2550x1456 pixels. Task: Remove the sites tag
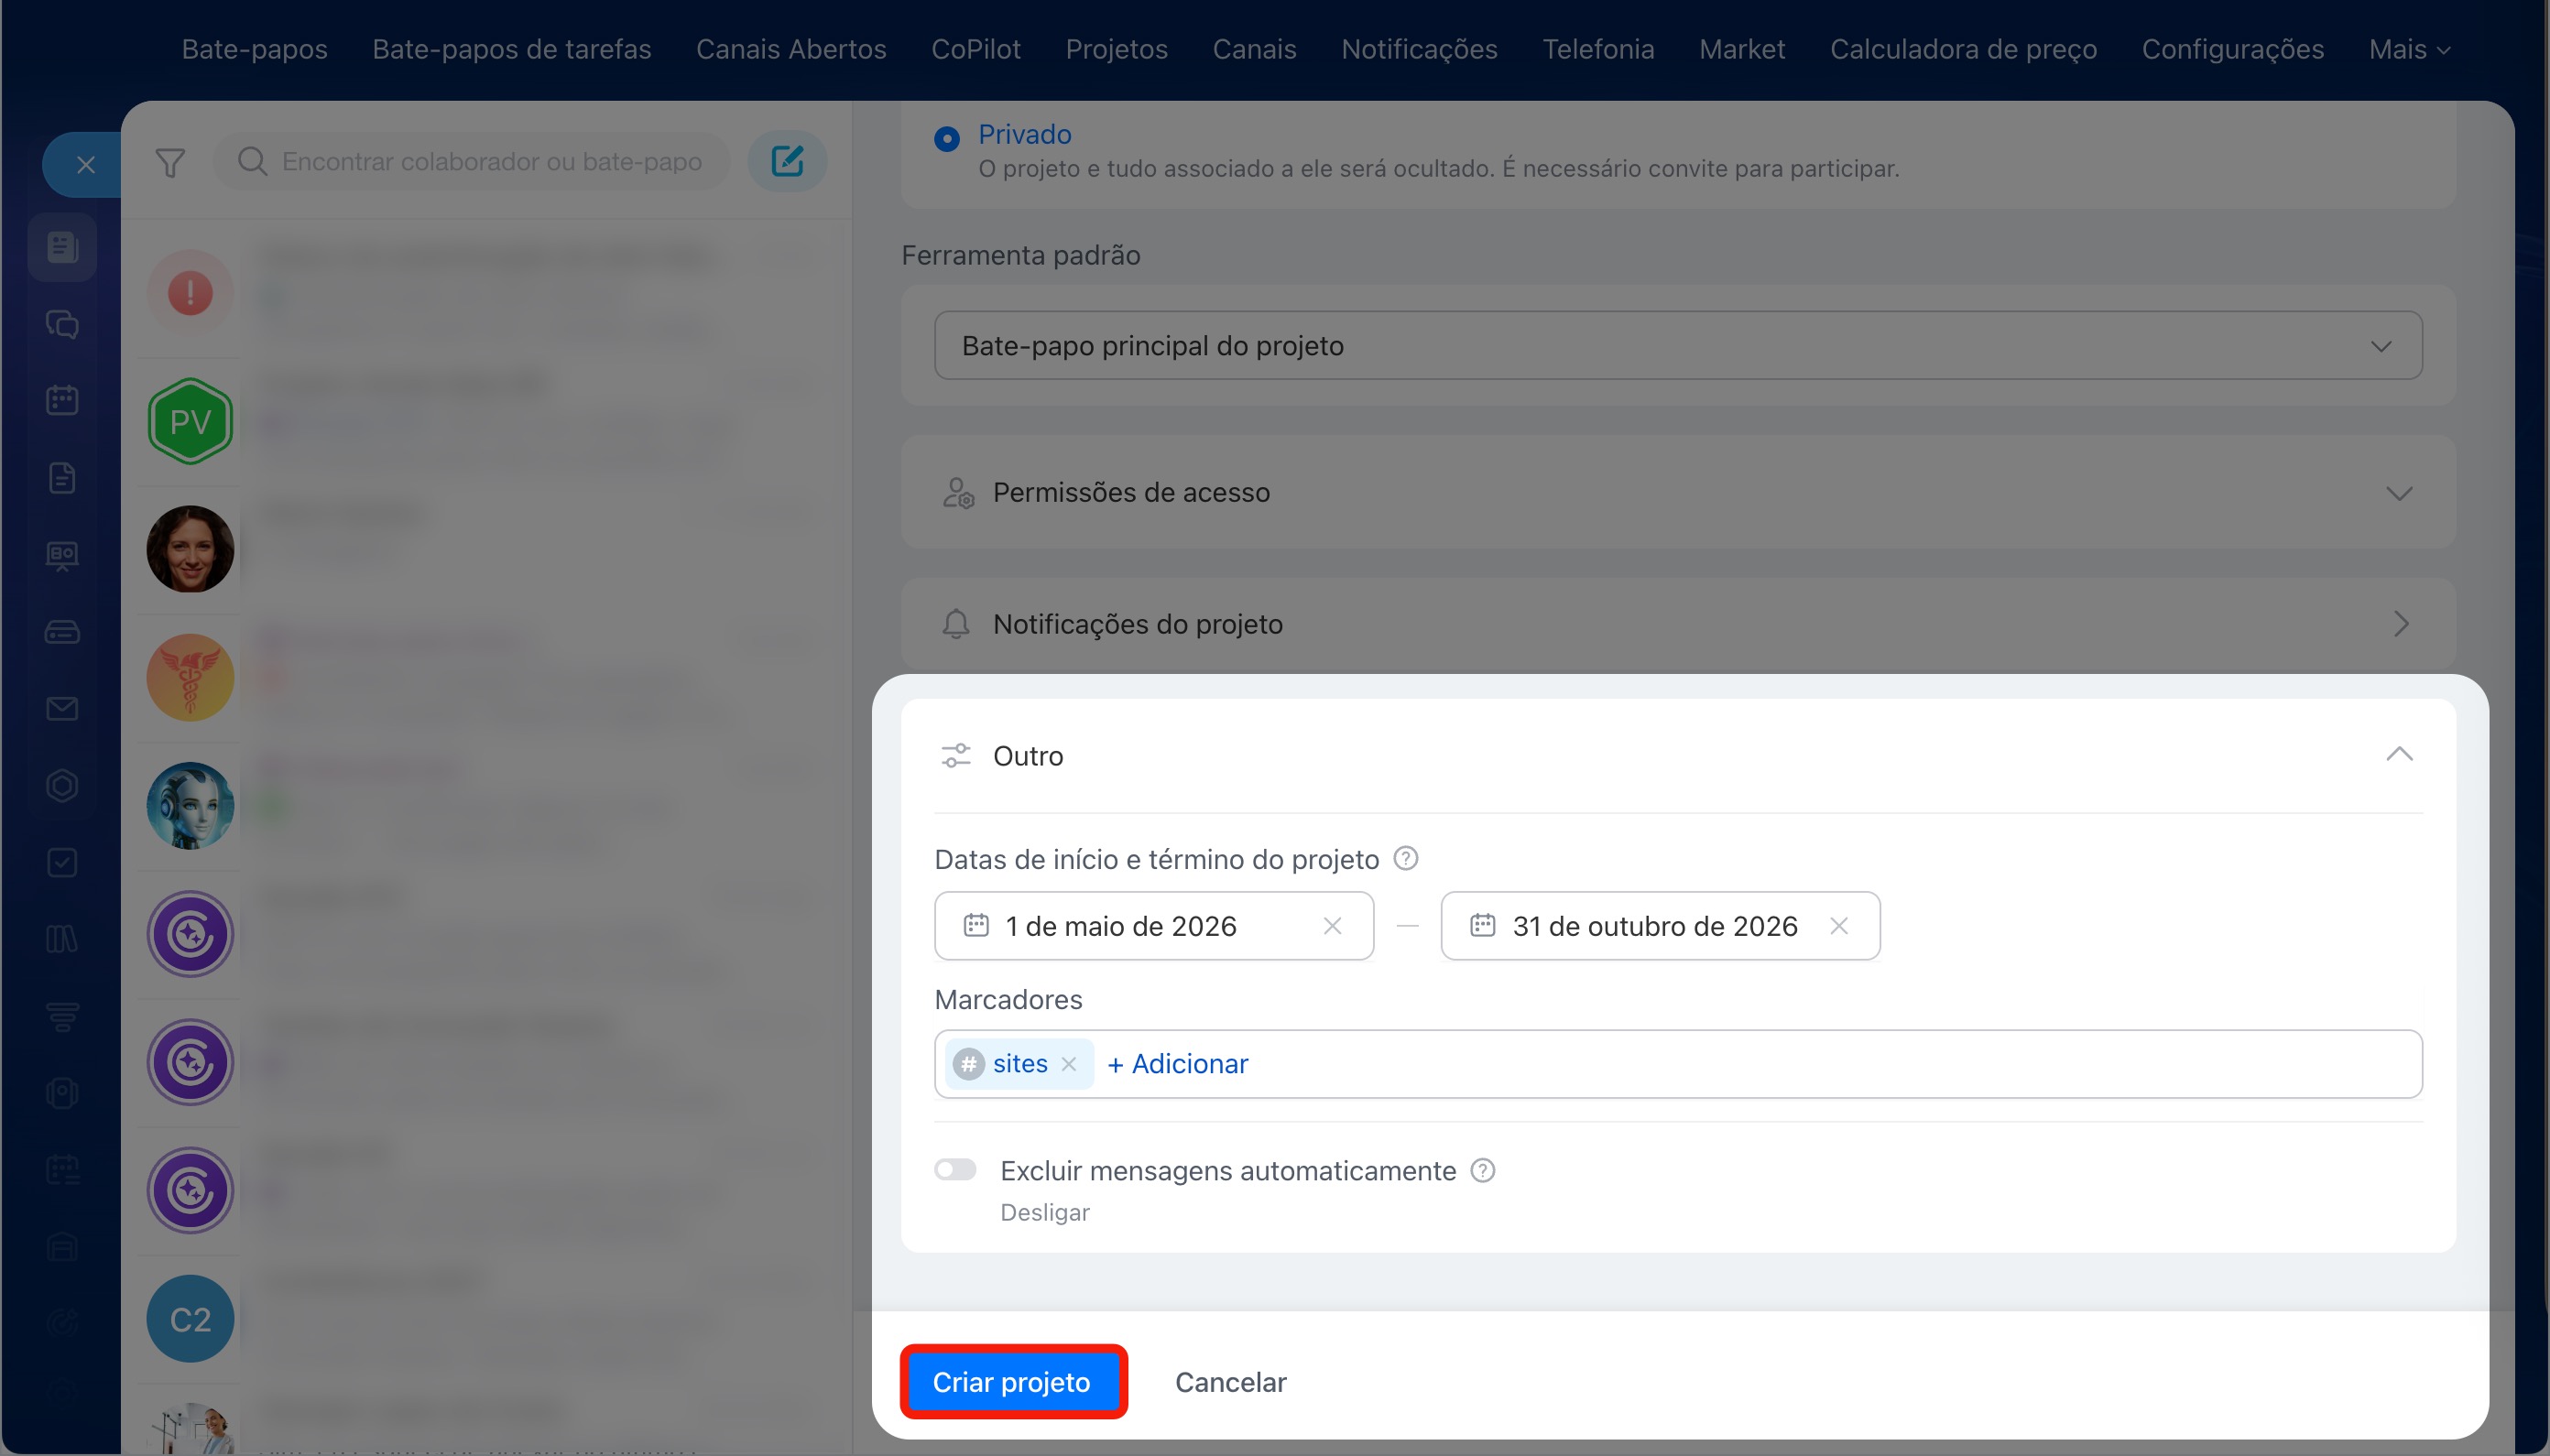1069,1064
